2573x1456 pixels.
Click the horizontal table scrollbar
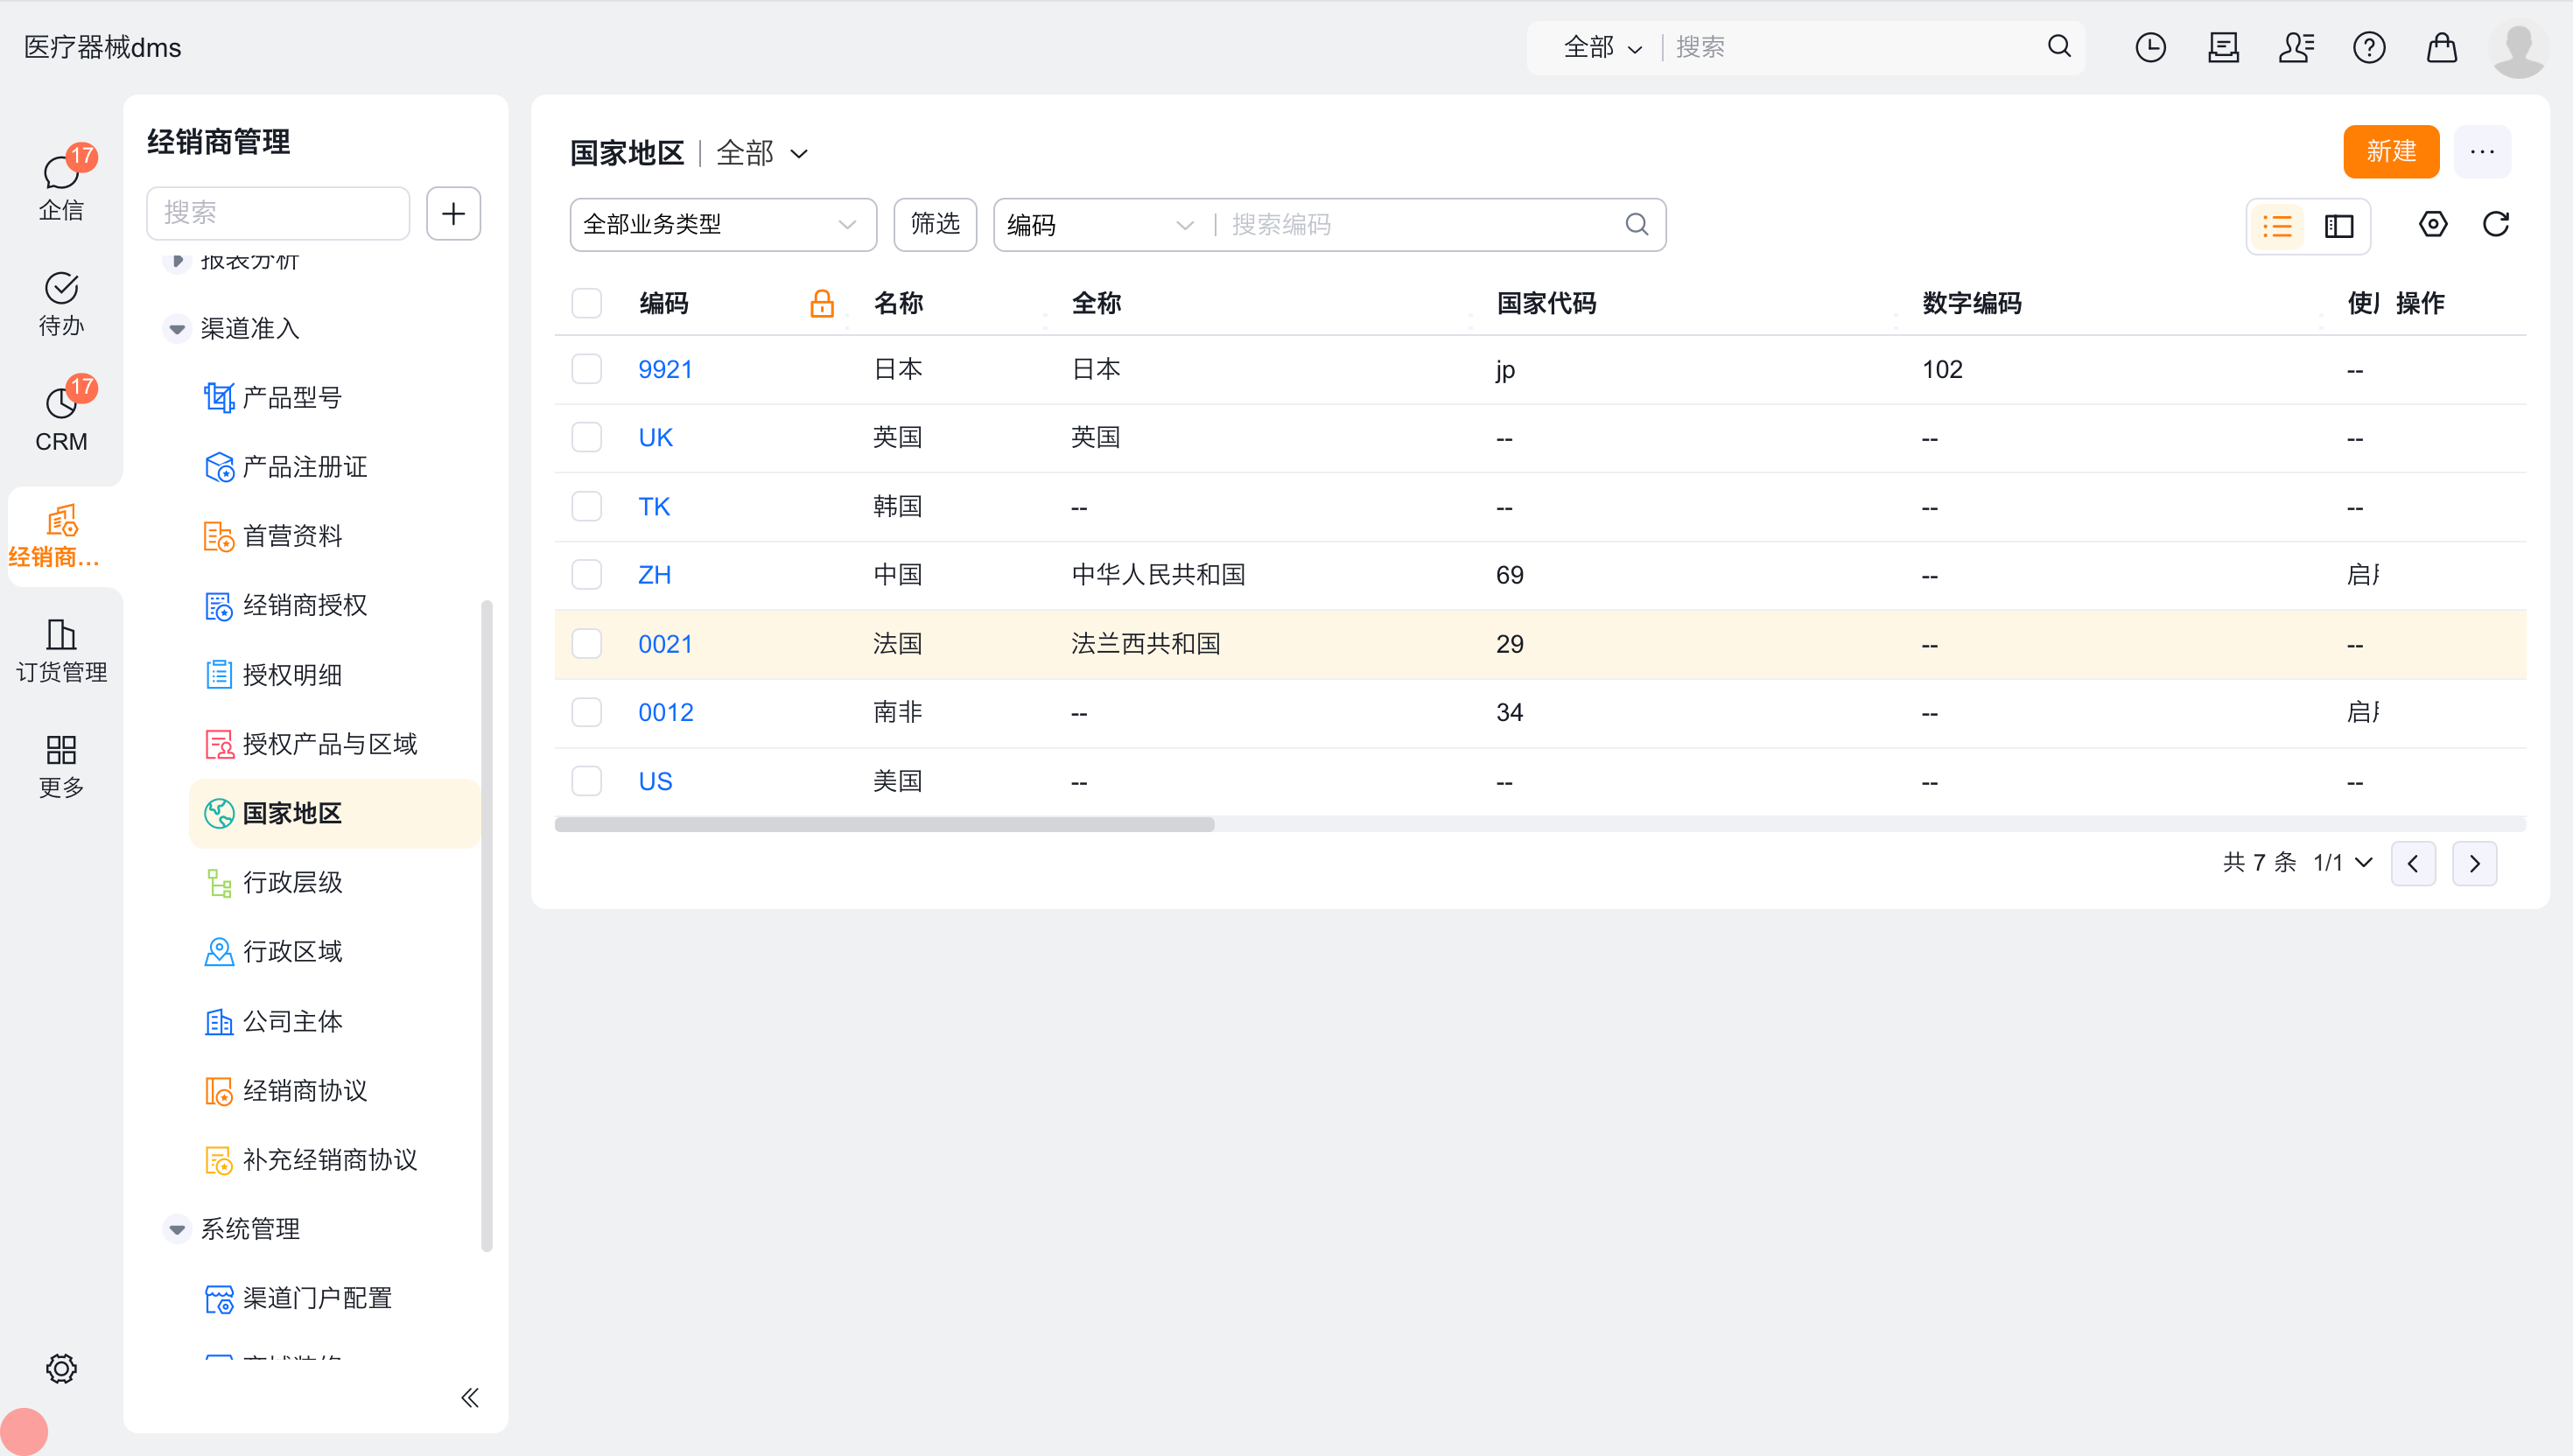(884, 824)
